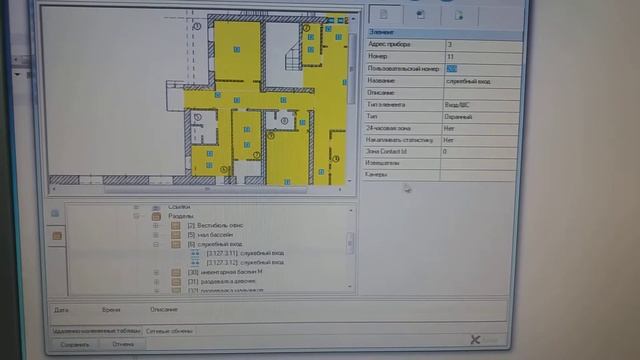
Task: Expand the [2] Вестибюль офис node
Action: pos(156,225)
